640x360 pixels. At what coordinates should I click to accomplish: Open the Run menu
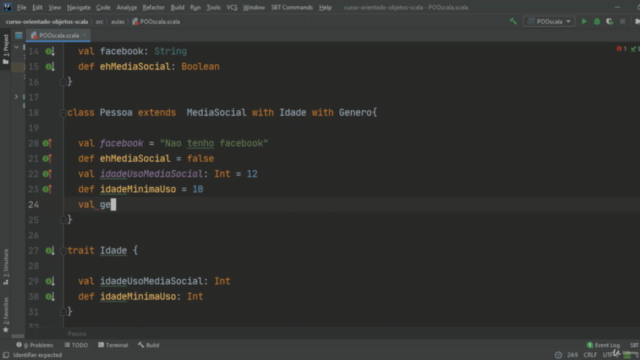click(196, 7)
